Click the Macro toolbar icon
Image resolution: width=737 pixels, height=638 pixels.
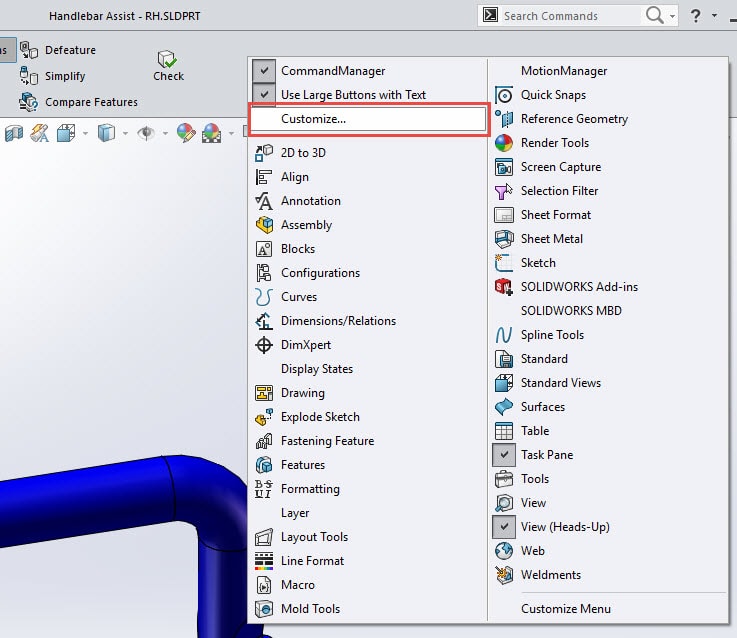(264, 584)
